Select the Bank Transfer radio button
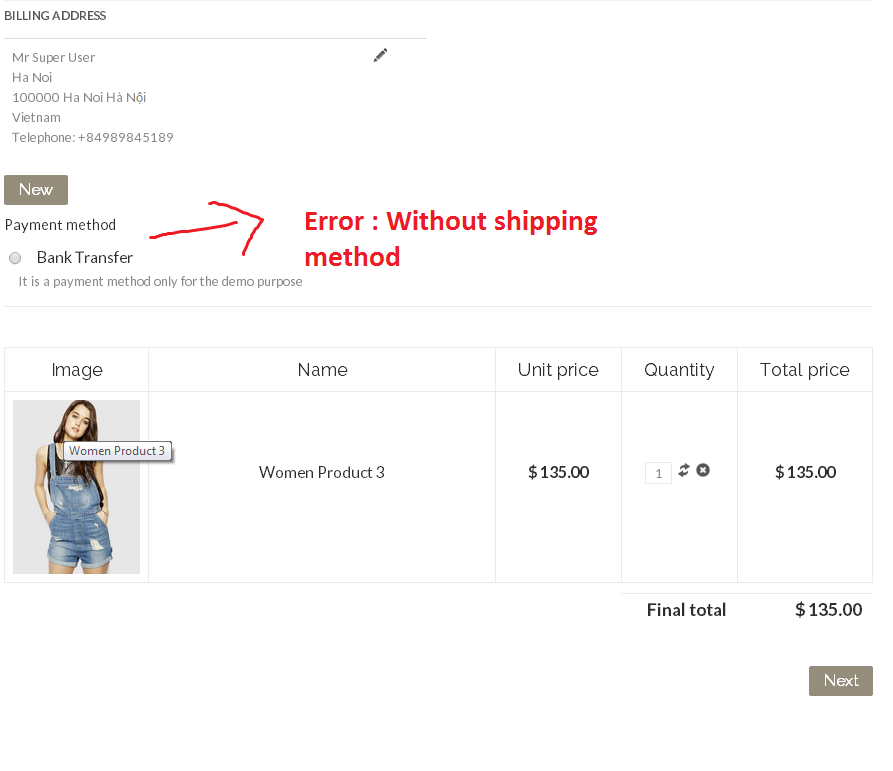The height and width of the screenshot is (771, 893). click(15, 258)
